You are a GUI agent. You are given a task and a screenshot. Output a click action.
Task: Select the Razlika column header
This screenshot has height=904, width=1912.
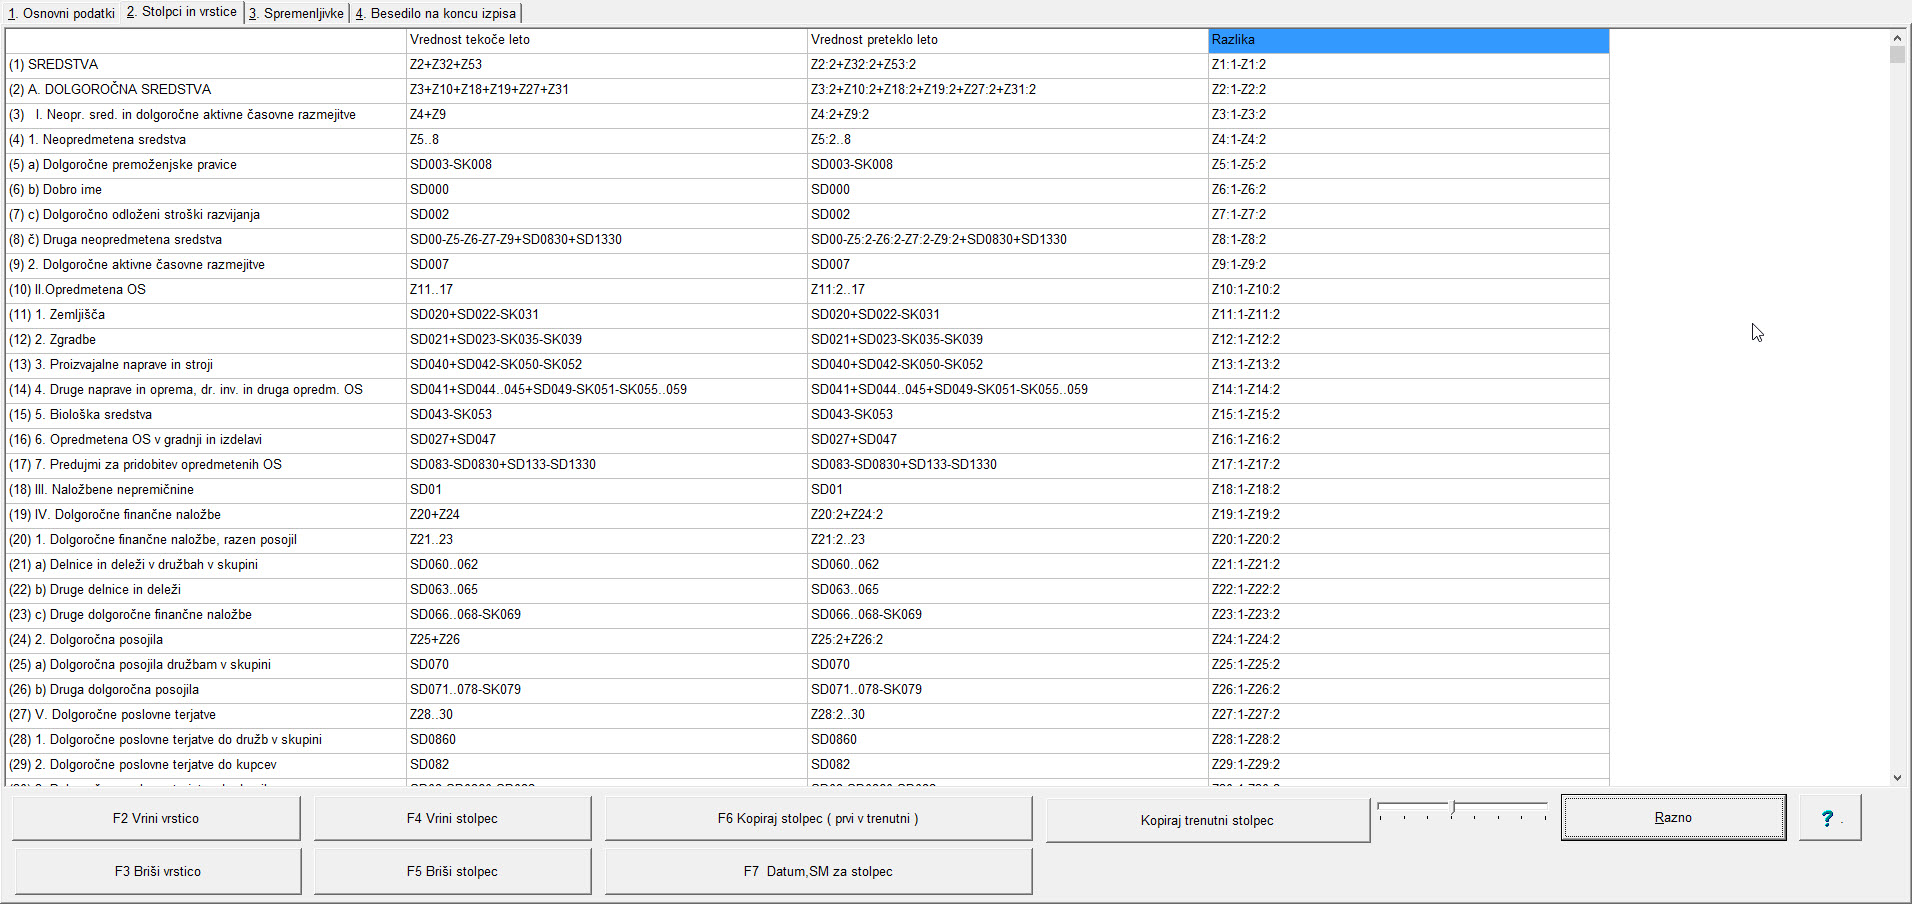tap(1408, 40)
